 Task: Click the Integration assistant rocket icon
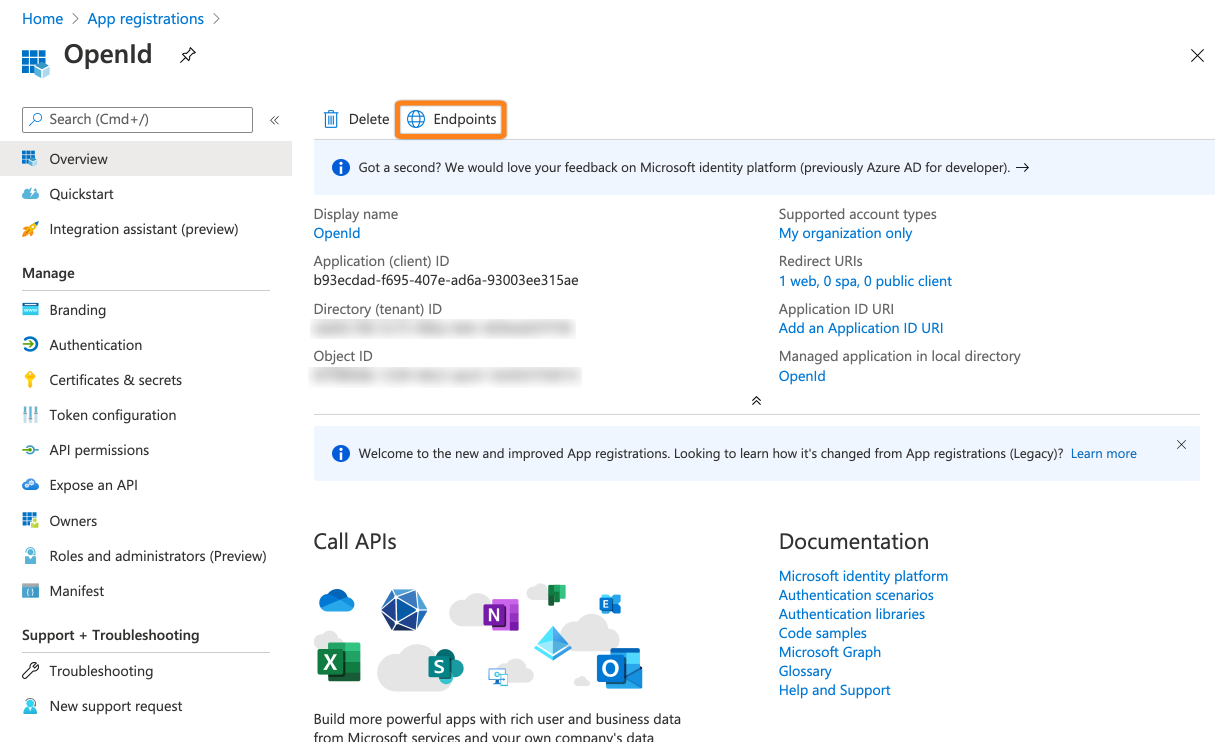30,229
